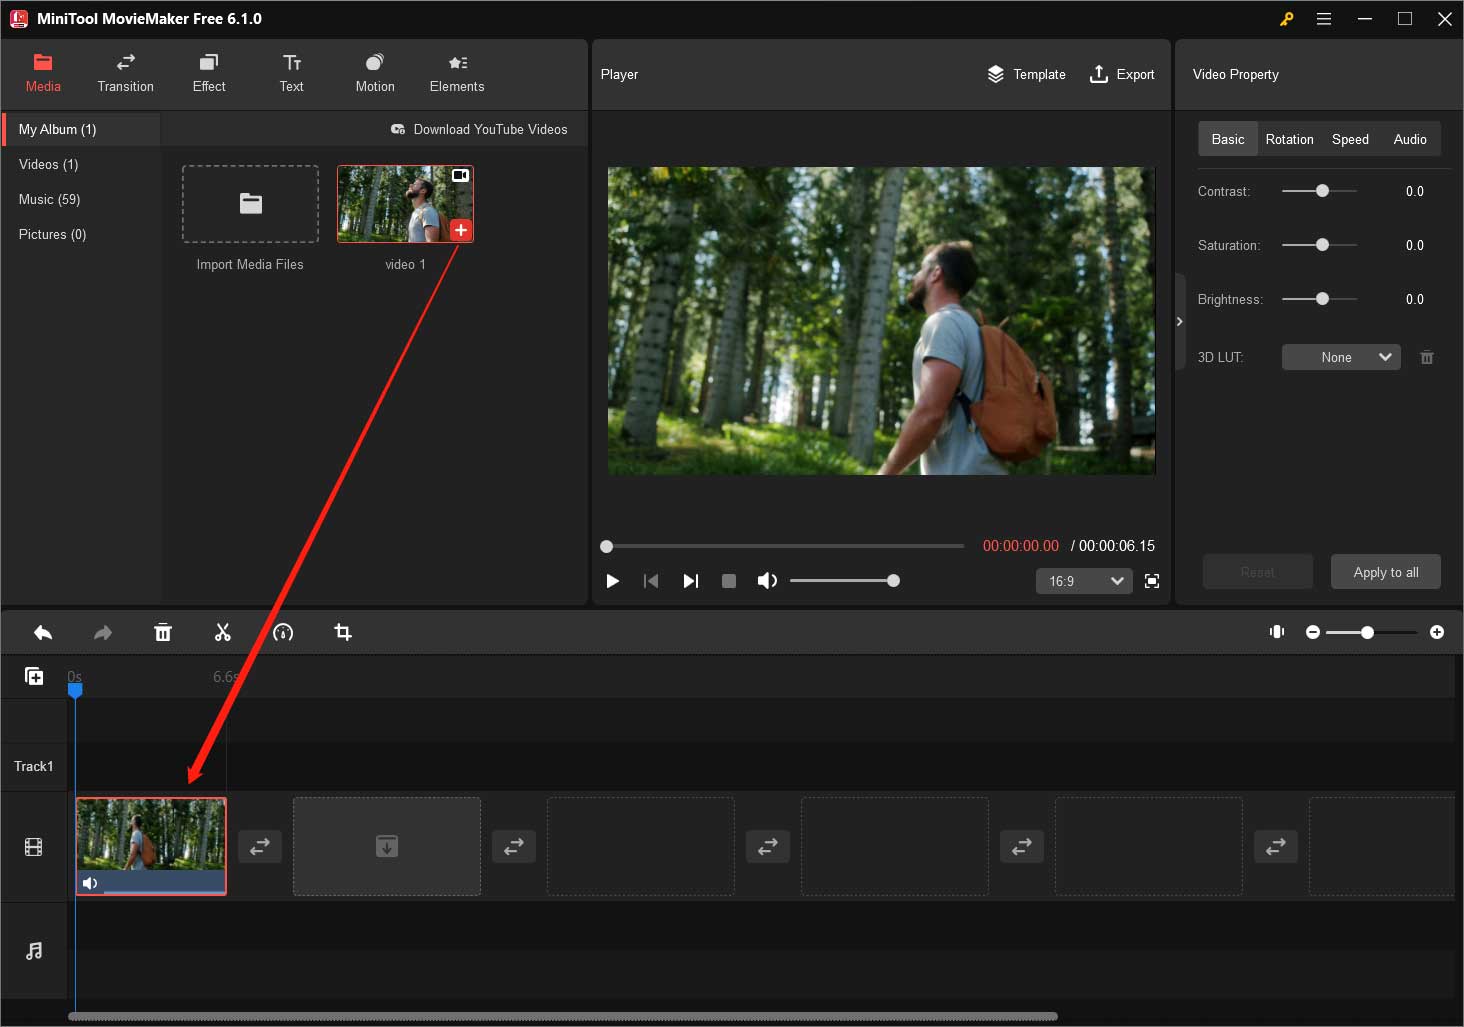Screen dimensions: 1464x1027
Task: Delete the selected clip with the trash icon
Action: [163, 632]
